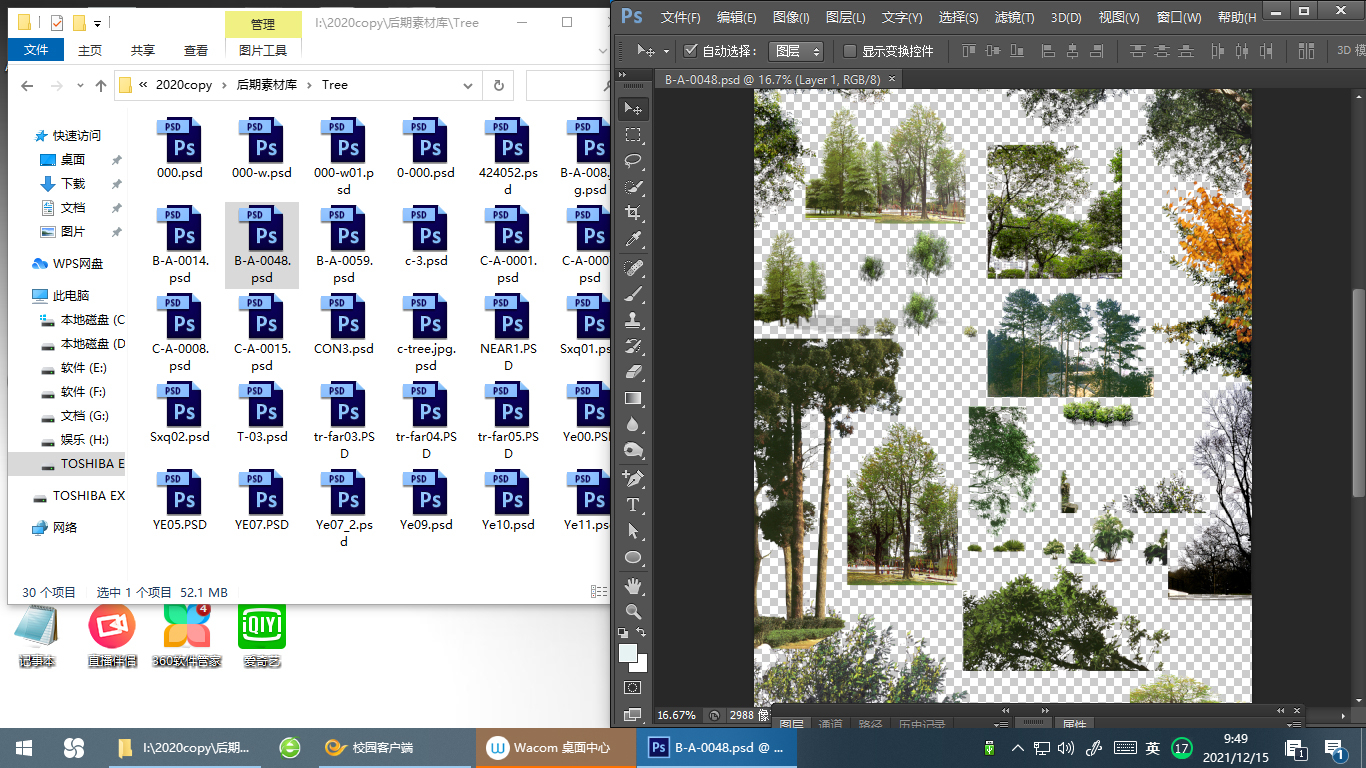Screen dimensions: 1366x768
Task: Enable the 显示变换控件 checkbox
Action: (x=850, y=51)
